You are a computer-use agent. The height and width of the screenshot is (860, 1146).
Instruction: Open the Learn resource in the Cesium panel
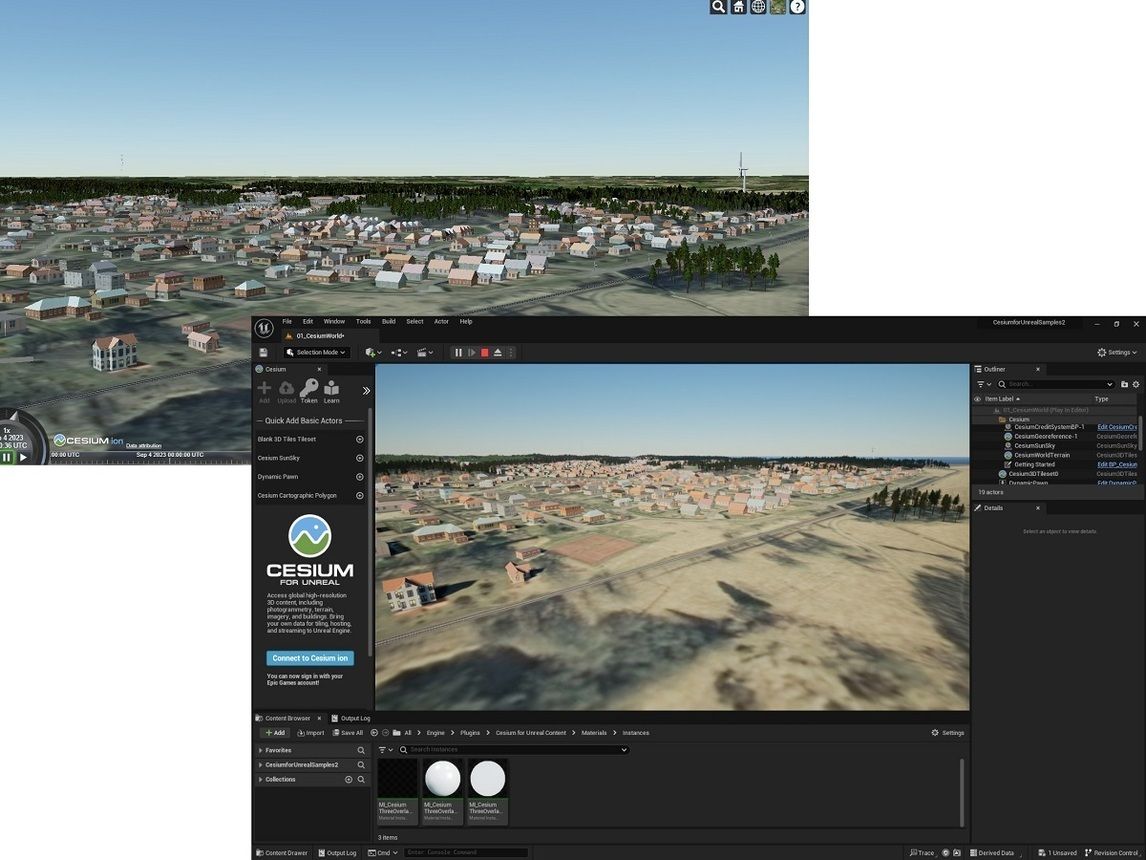click(x=332, y=389)
